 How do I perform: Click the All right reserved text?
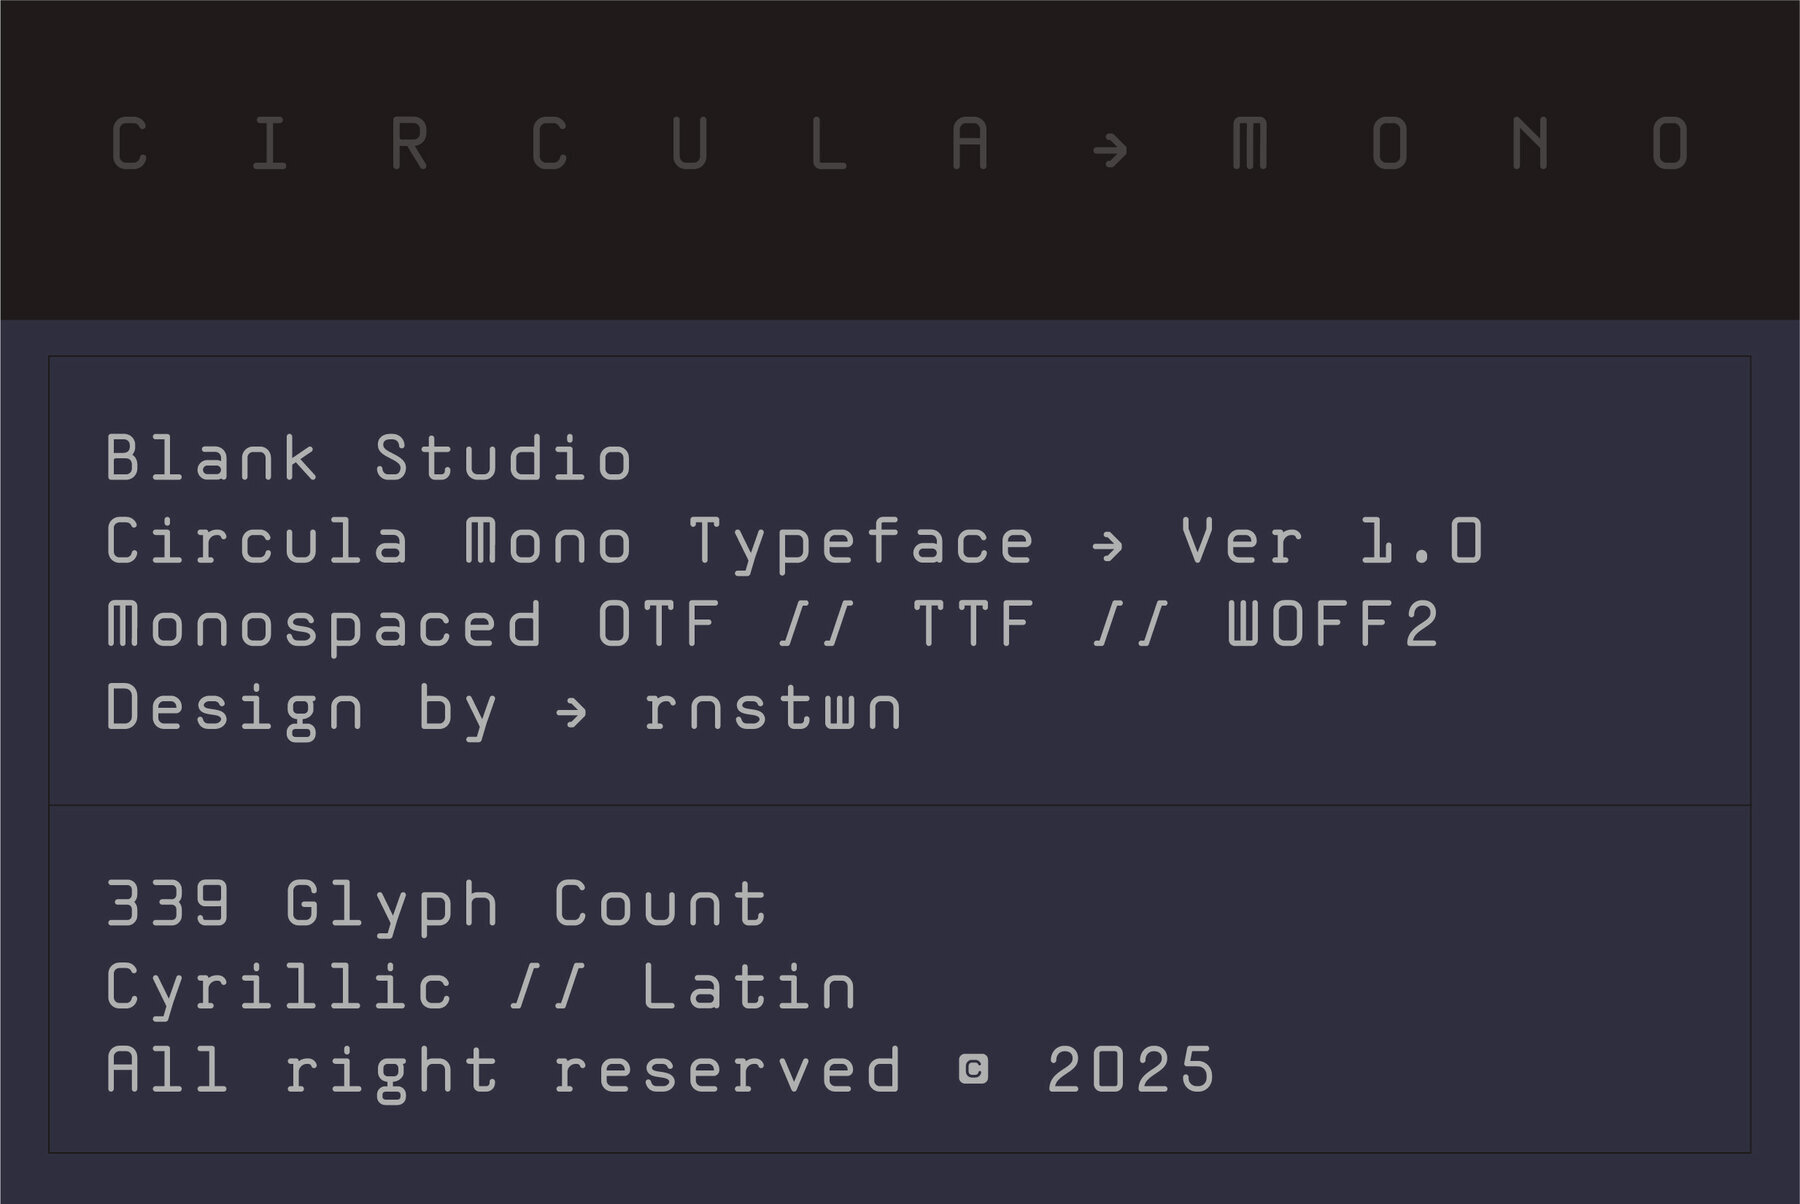(x=503, y=1071)
